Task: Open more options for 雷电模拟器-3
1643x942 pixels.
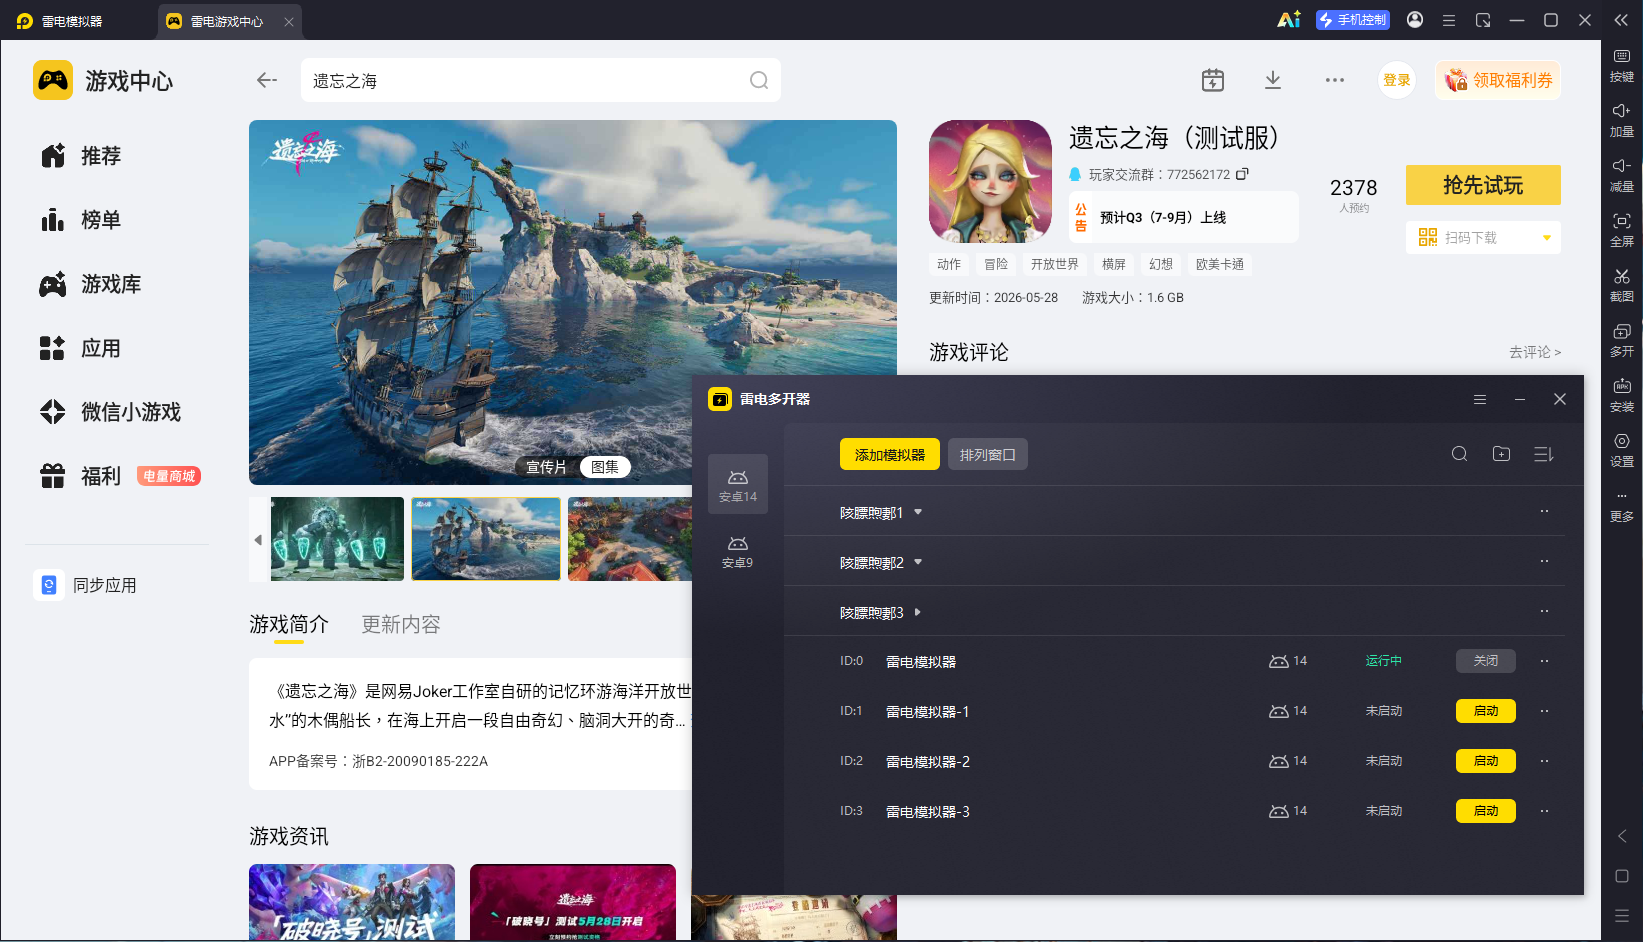Action: pyautogui.click(x=1544, y=811)
